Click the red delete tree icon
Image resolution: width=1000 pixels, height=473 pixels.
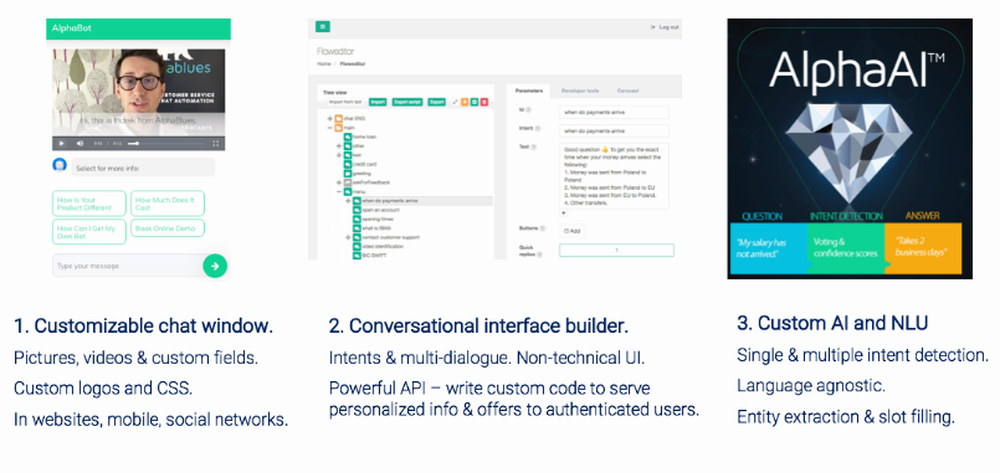pyautogui.click(x=485, y=102)
